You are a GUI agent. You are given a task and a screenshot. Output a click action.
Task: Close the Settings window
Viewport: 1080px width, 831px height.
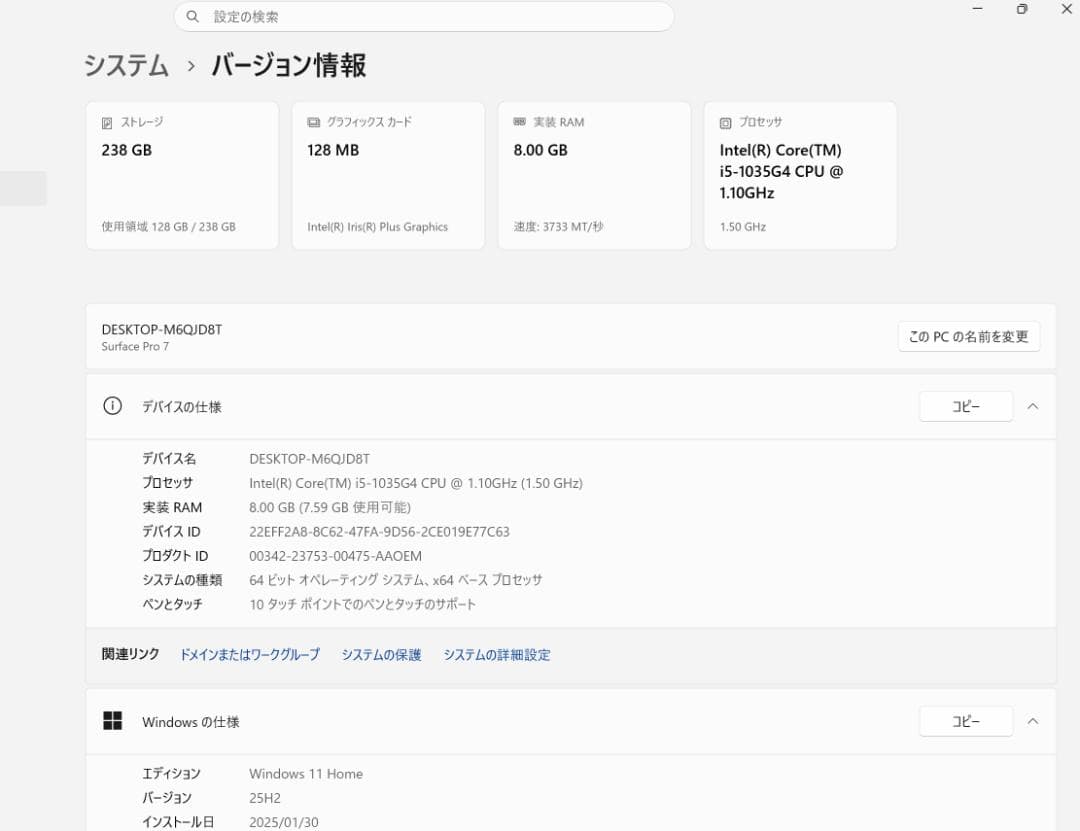pyautogui.click(x=1066, y=9)
